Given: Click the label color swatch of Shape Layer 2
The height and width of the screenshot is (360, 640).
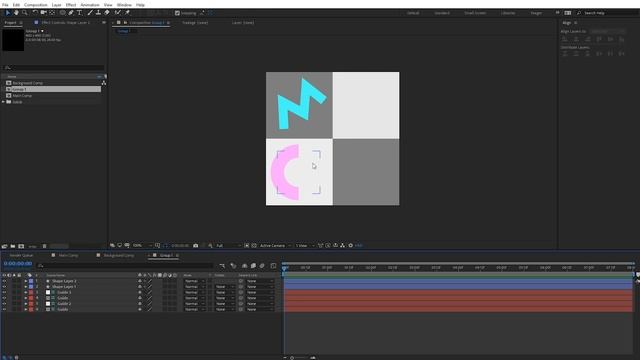Looking at the screenshot, I should click(x=31, y=281).
